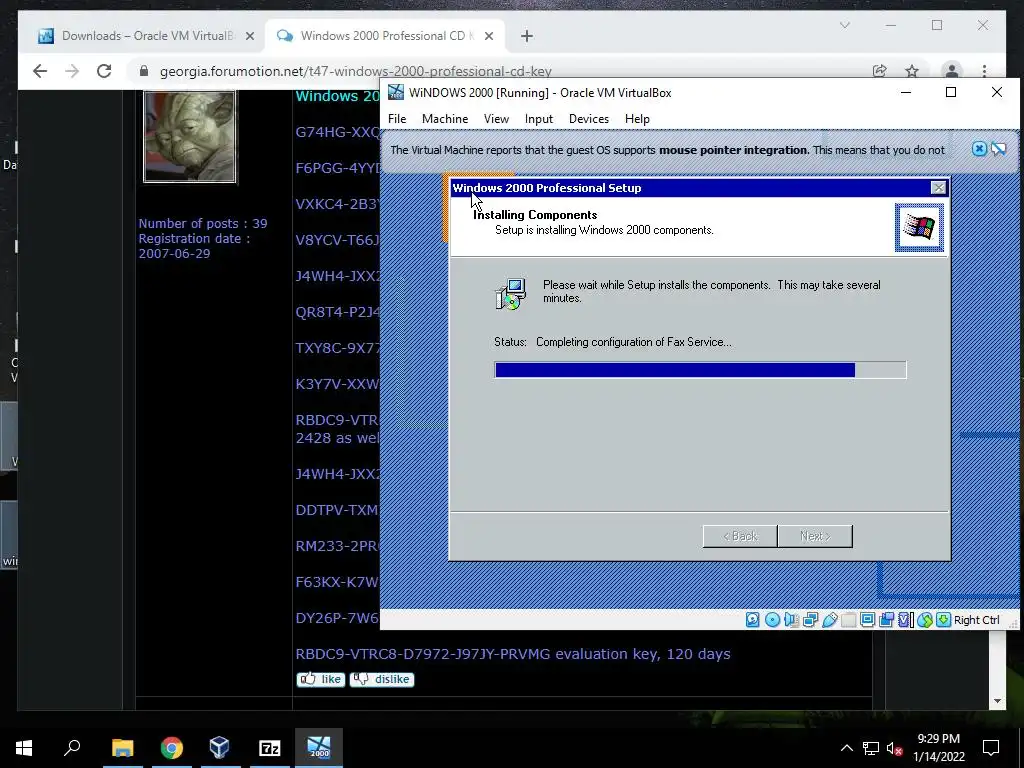Open the Help menu in VirtualBox
1024x768 pixels.
point(637,119)
